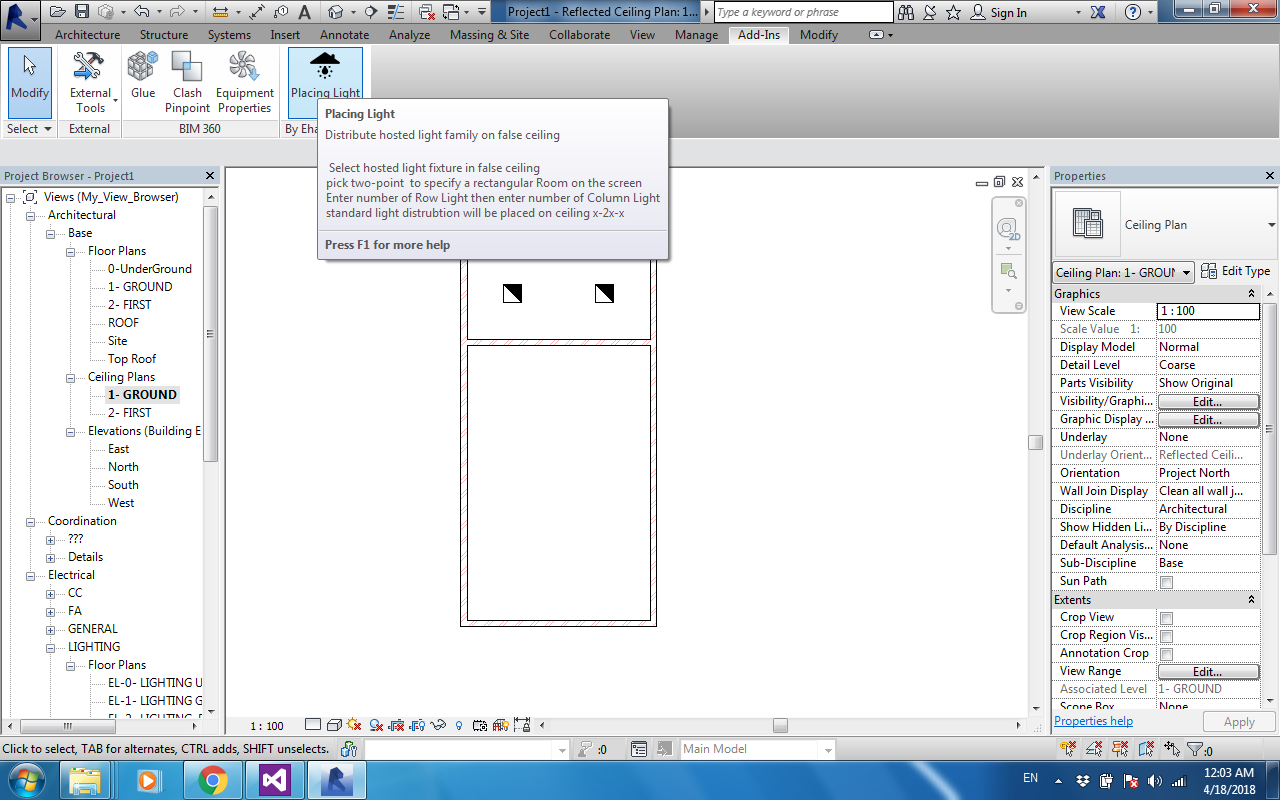Screen dimensions: 1280x800
Task: Toggle Select Underlay Elements option
Action: point(1096,749)
